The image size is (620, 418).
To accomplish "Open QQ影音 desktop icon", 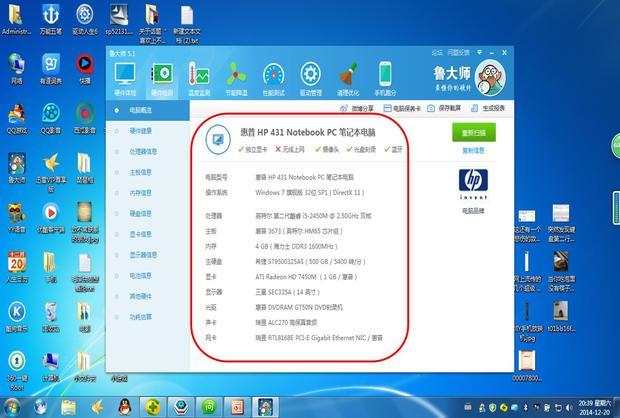I will (51, 119).
